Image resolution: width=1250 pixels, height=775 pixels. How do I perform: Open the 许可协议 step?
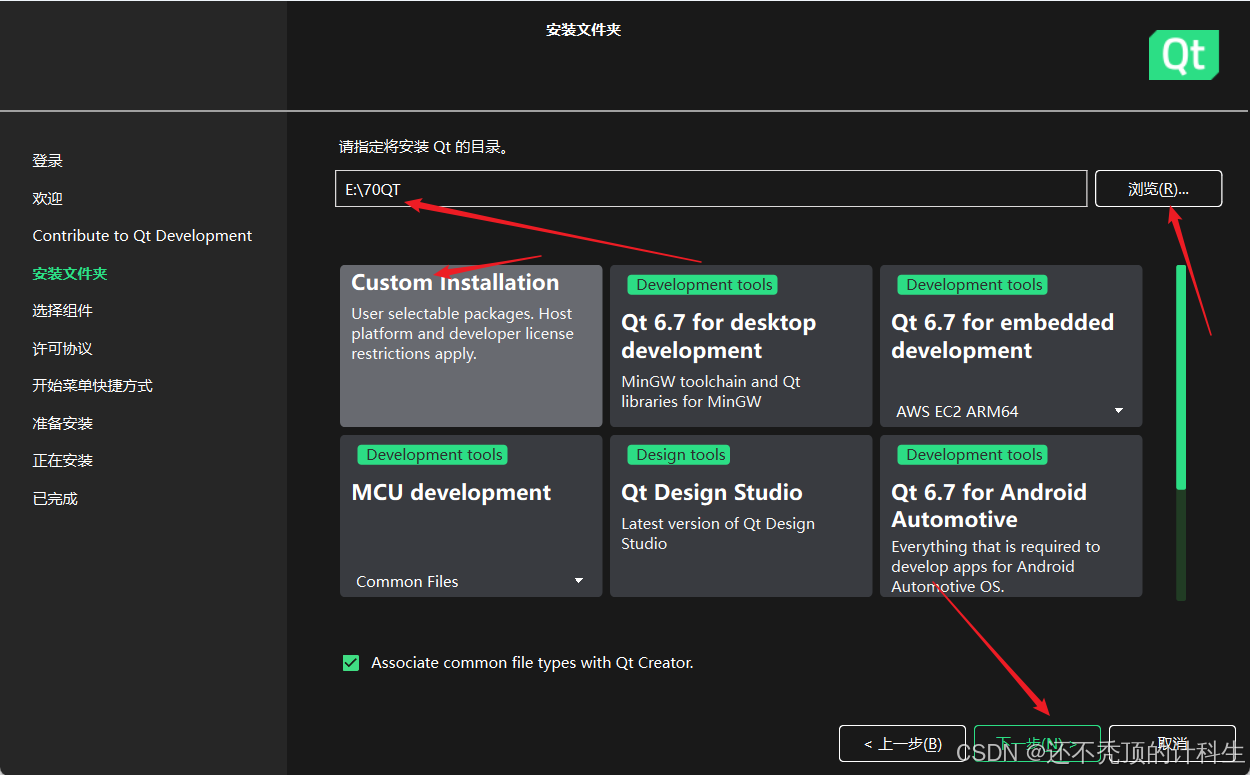pos(62,348)
